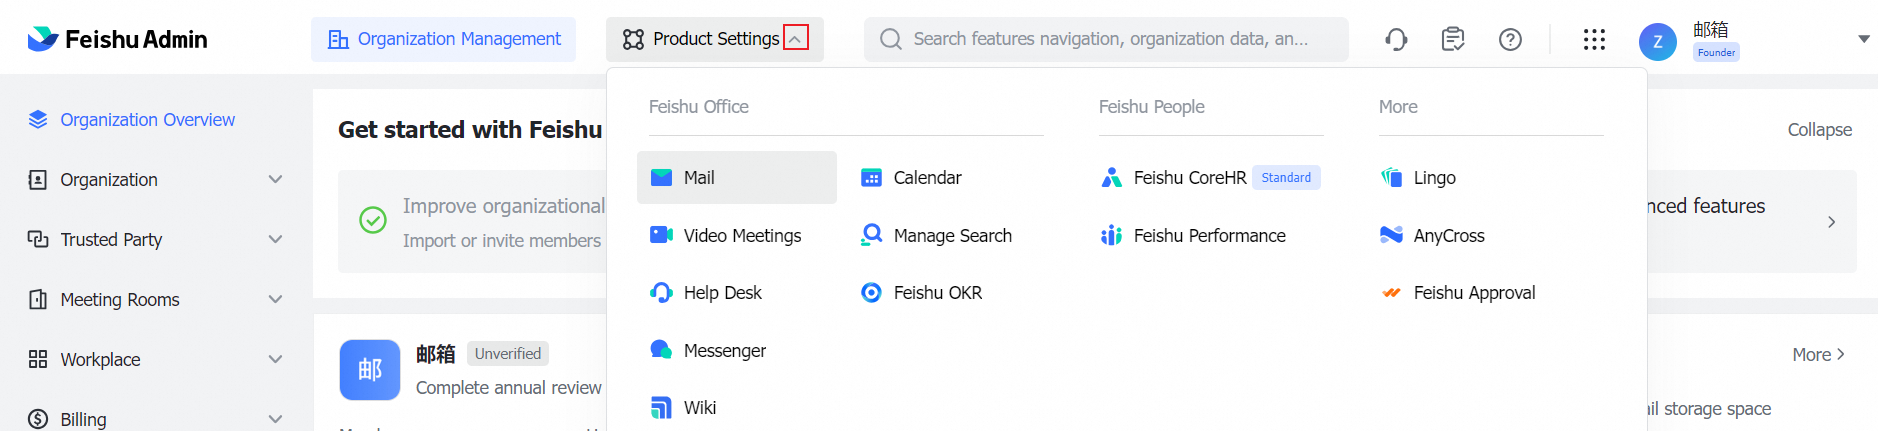Screen dimensions: 1878x431
Task: Click the Collapse link
Action: (1819, 130)
